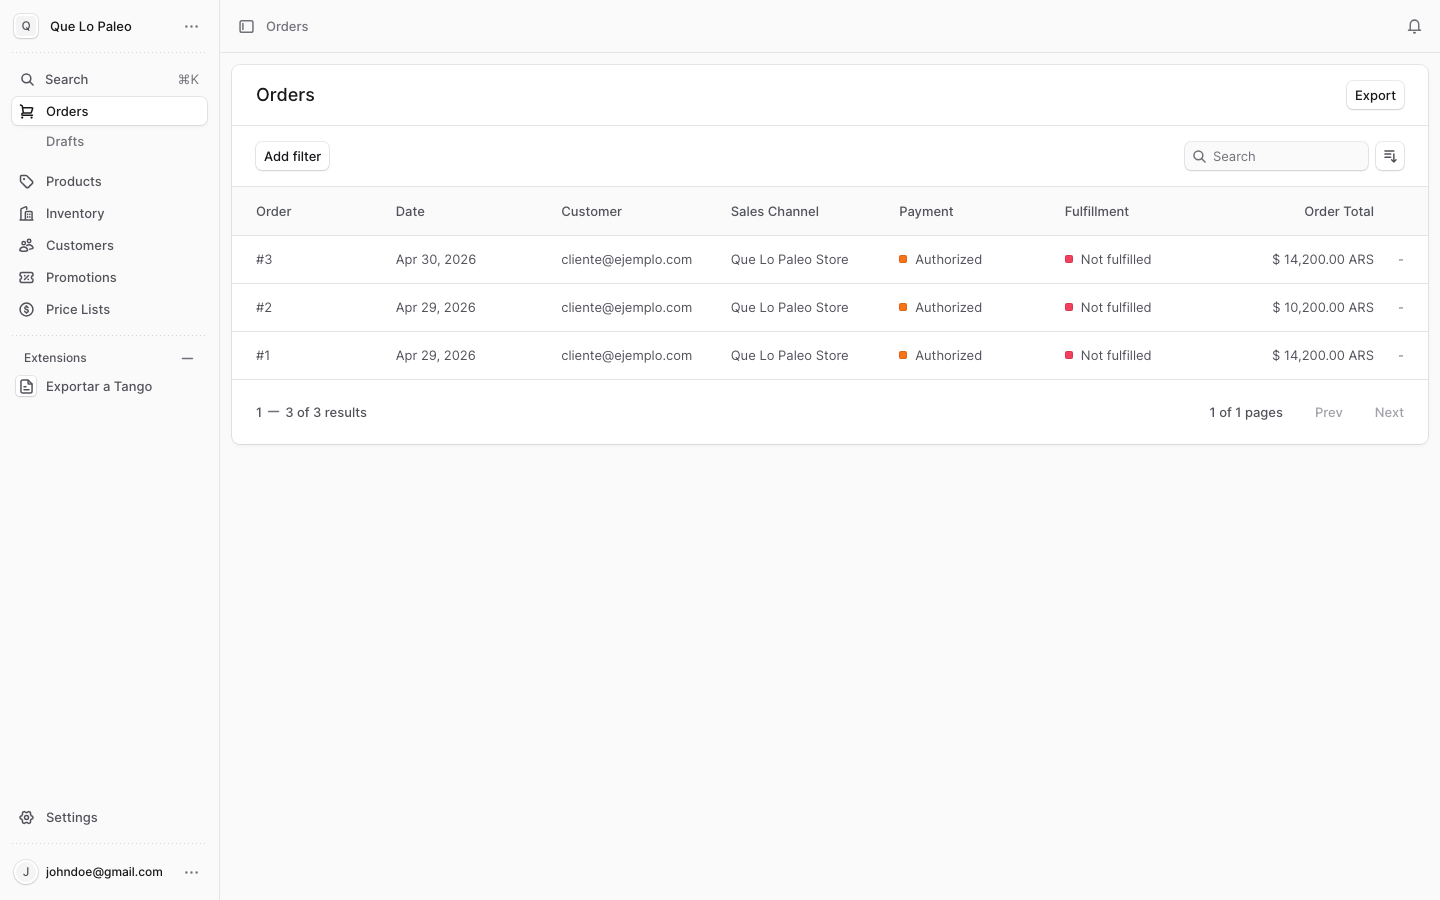Image resolution: width=1440 pixels, height=900 pixels.
Task: Click the Payment column header
Action: (926, 211)
